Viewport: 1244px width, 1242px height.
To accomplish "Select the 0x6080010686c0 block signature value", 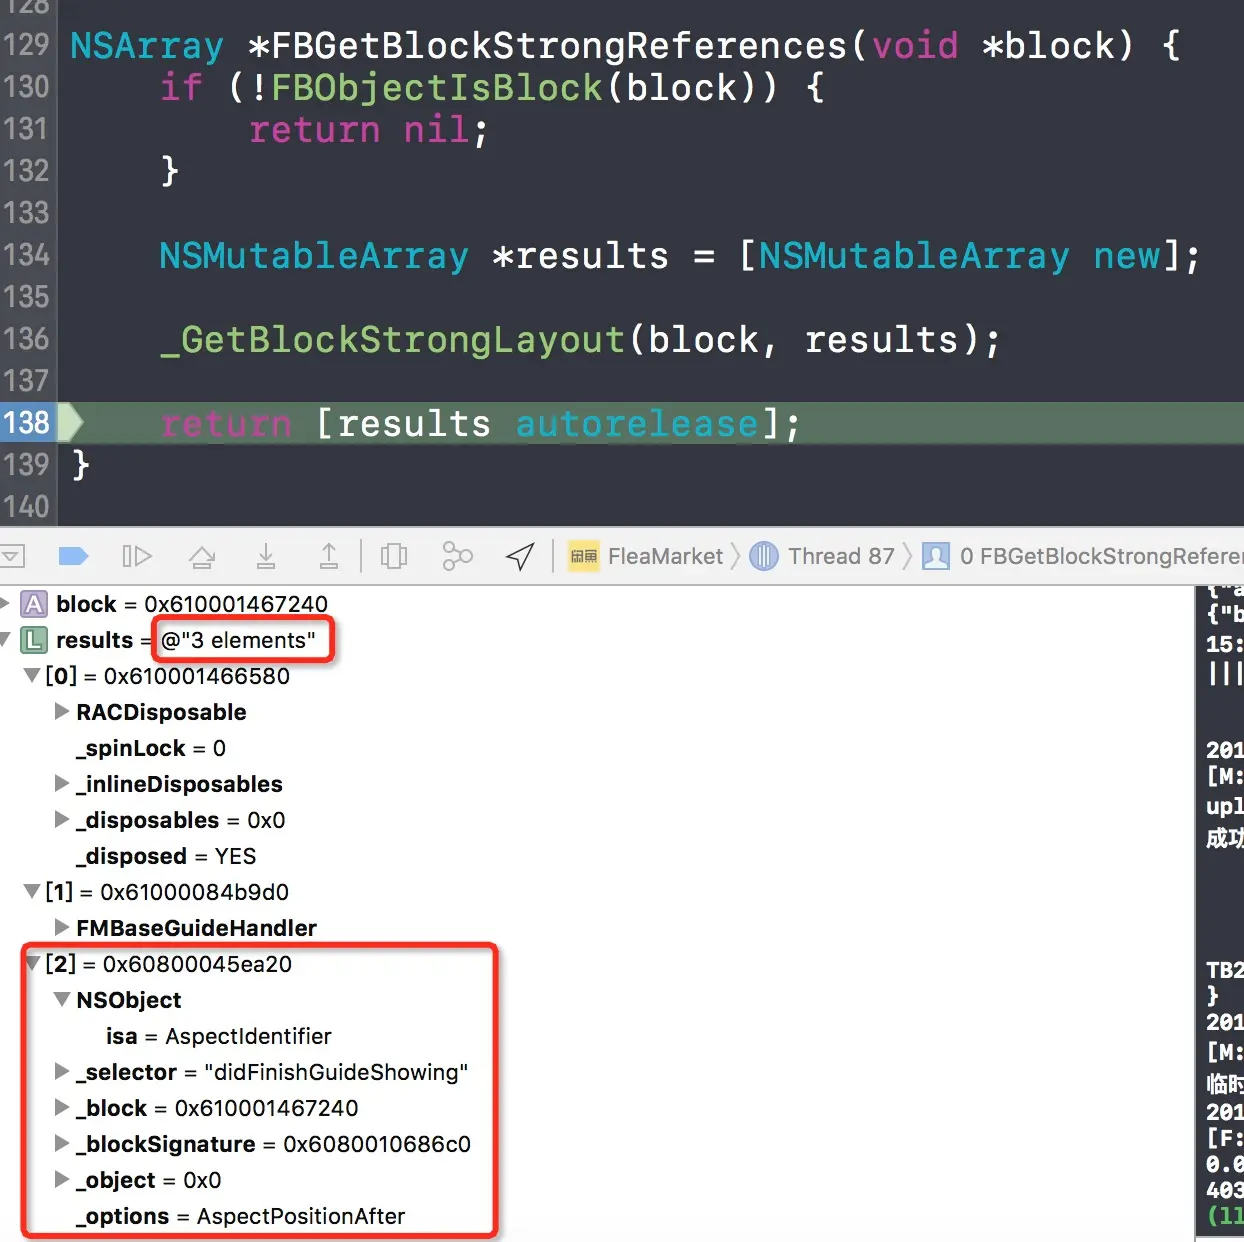I will point(377,1144).
